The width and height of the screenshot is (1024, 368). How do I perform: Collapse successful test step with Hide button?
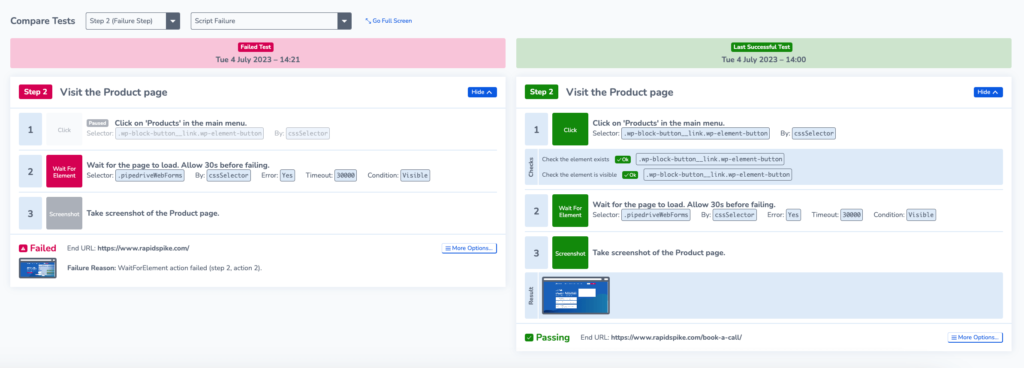click(988, 92)
